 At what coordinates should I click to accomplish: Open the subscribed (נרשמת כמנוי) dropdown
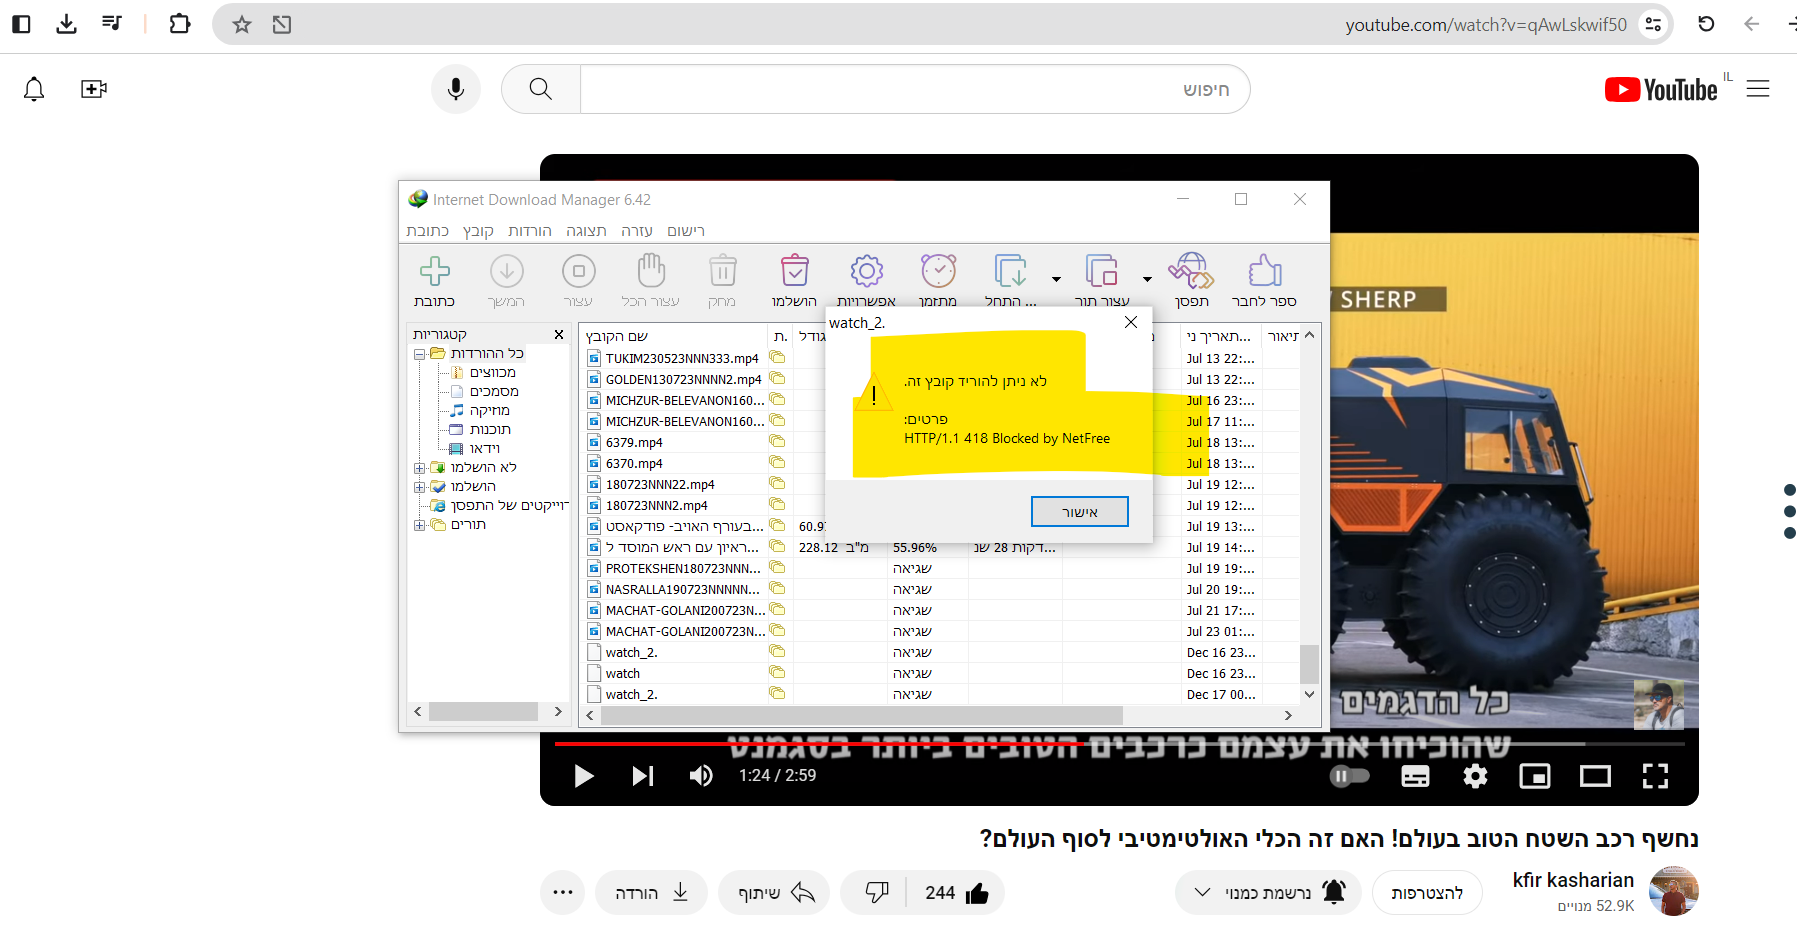[1268, 893]
